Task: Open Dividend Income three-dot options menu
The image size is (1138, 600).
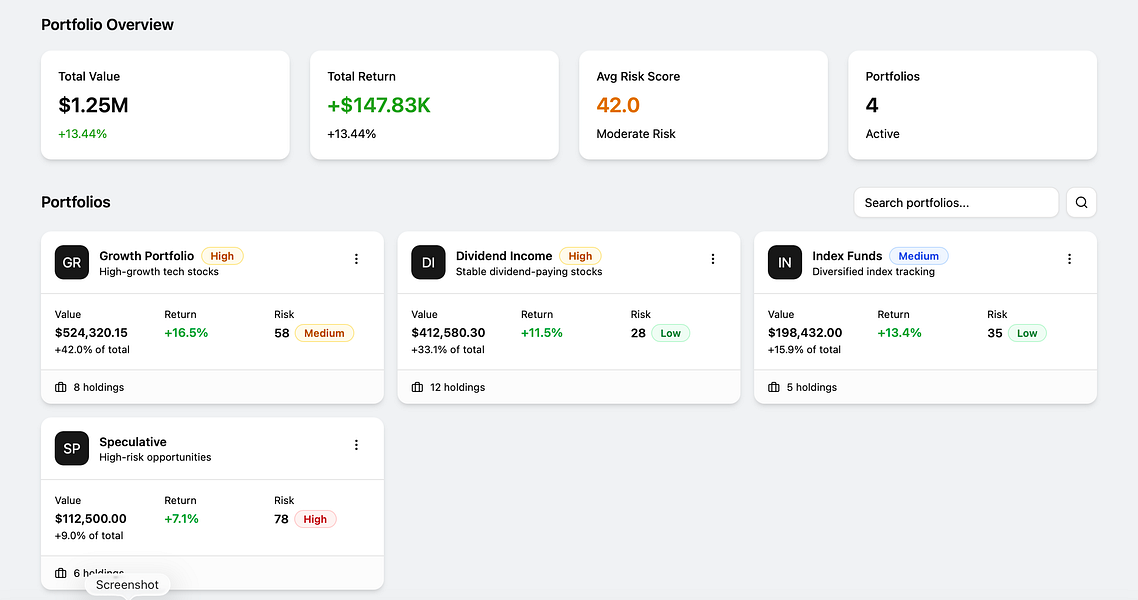Action: pos(713,259)
